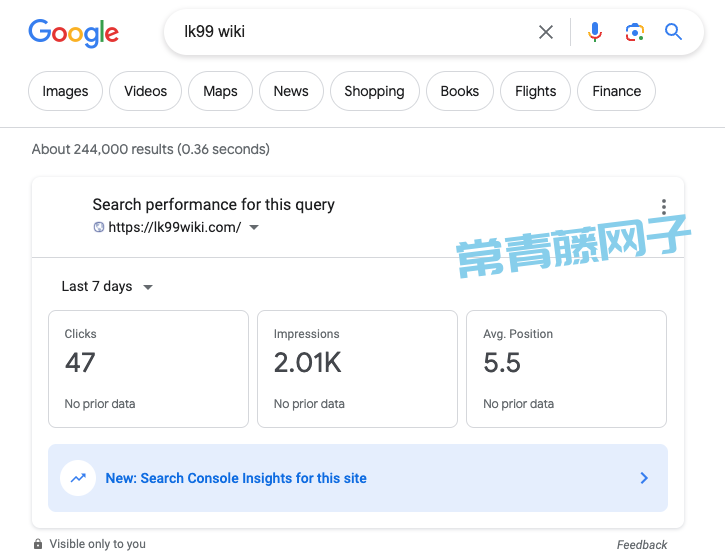Switch to the Images filter
Image resolution: width=725 pixels, height=558 pixels.
pyautogui.click(x=65, y=91)
